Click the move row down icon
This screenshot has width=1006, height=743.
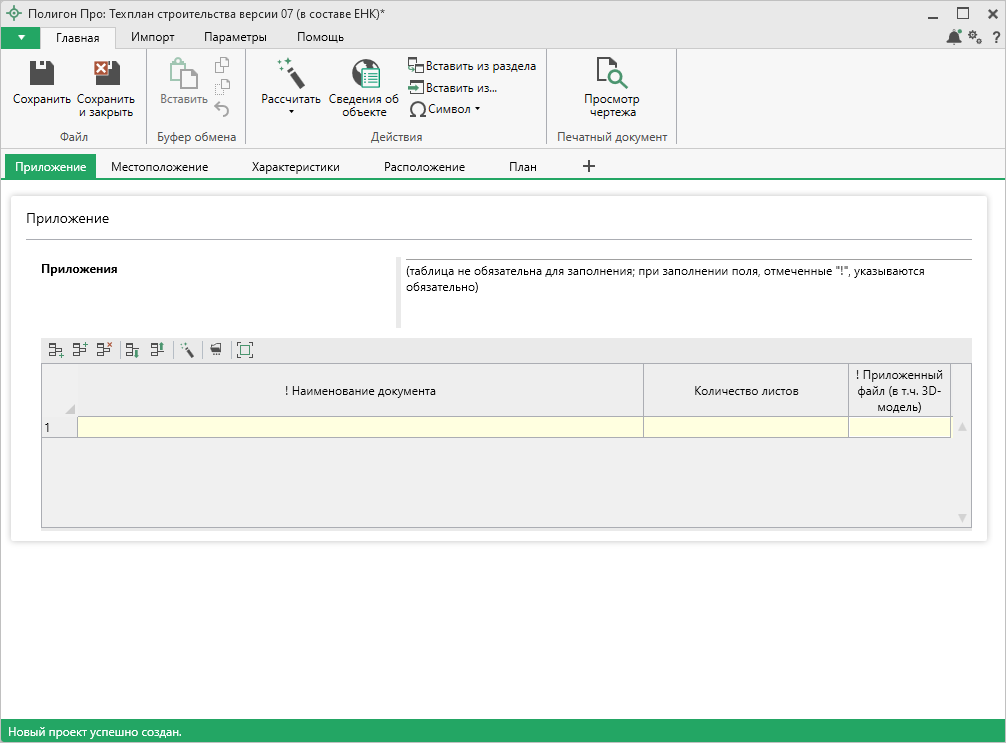click(x=132, y=350)
